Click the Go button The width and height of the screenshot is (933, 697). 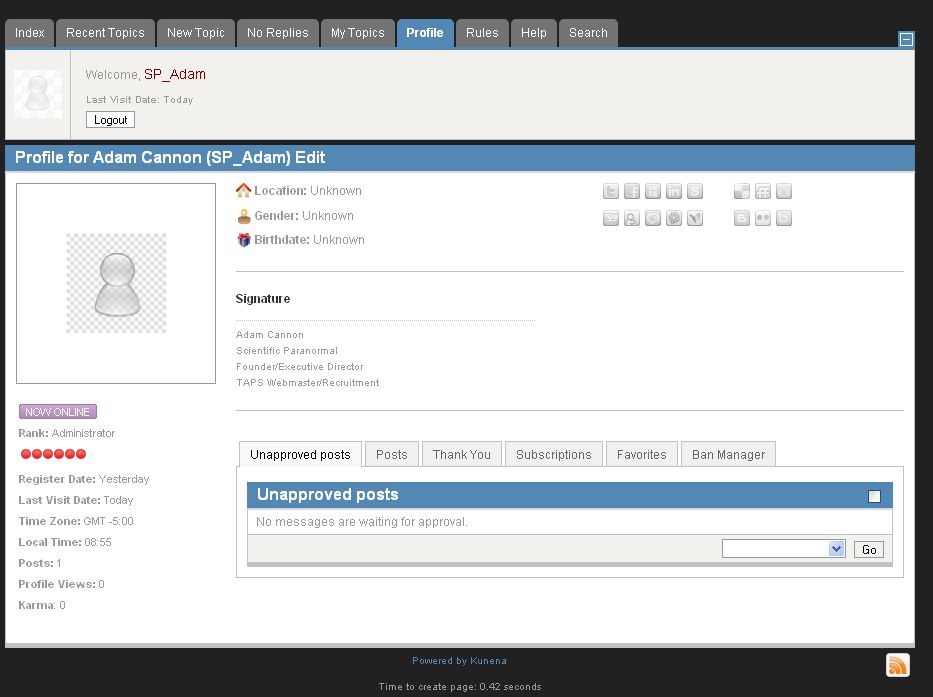coord(869,549)
